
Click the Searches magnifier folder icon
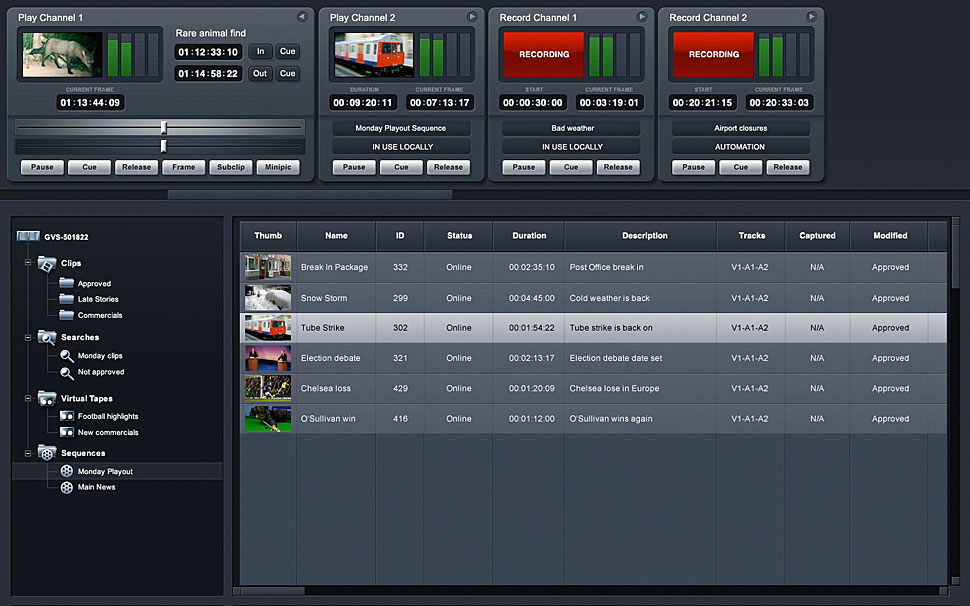point(46,338)
